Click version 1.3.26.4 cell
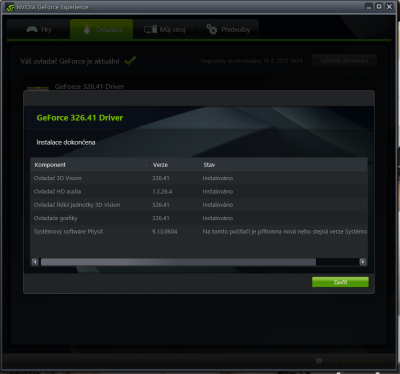 162,191
